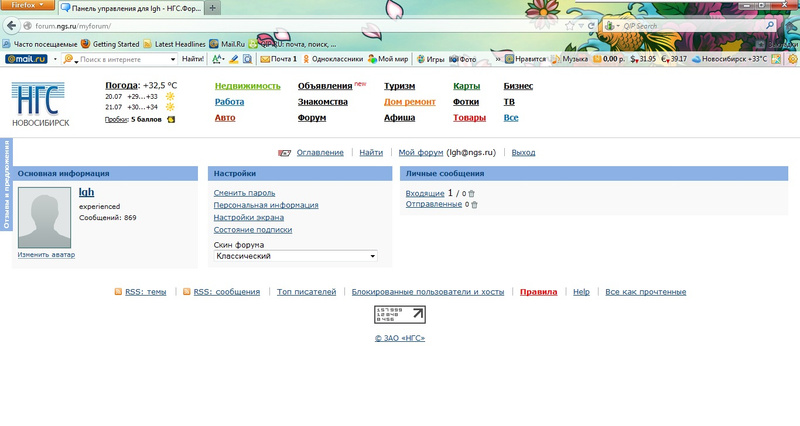Open Почта 1 mail envelope button
The image size is (800, 426).
click(279, 59)
